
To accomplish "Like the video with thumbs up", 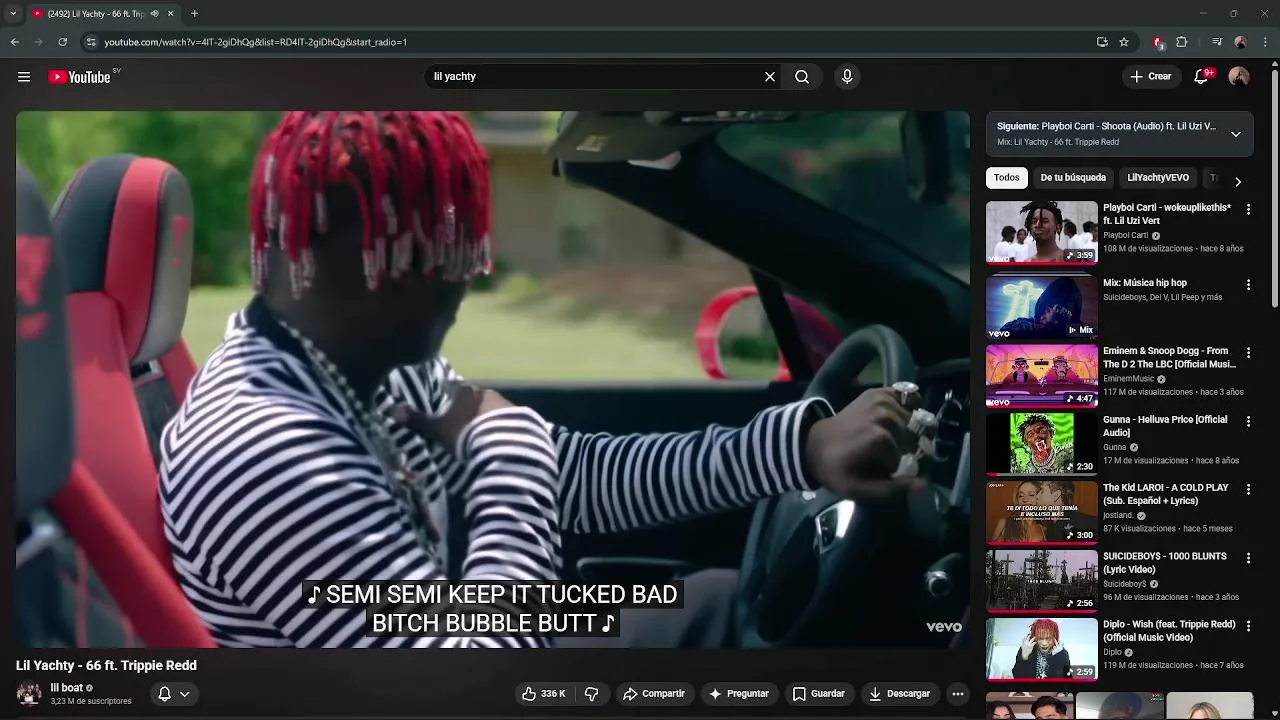I will 543,694.
